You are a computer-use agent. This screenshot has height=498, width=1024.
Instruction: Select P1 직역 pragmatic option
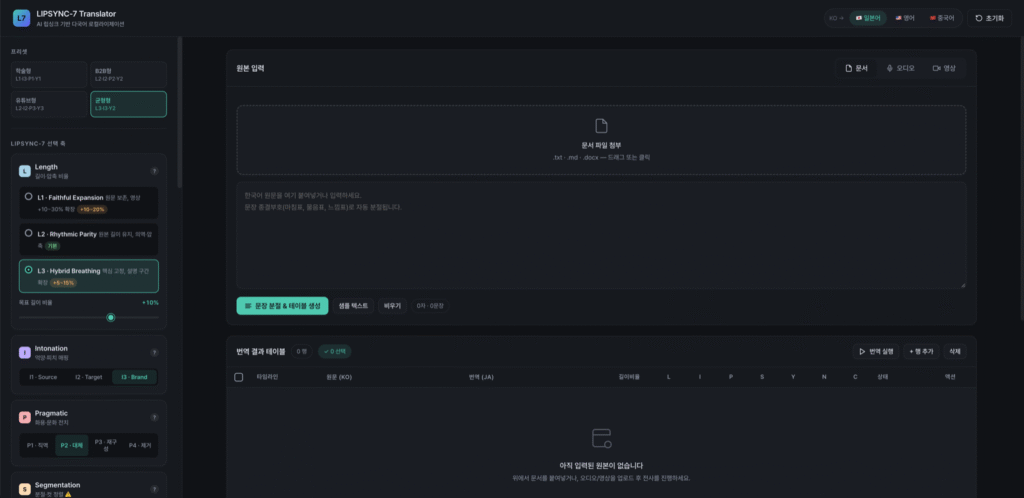pyautogui.click(x=37, y=445)
